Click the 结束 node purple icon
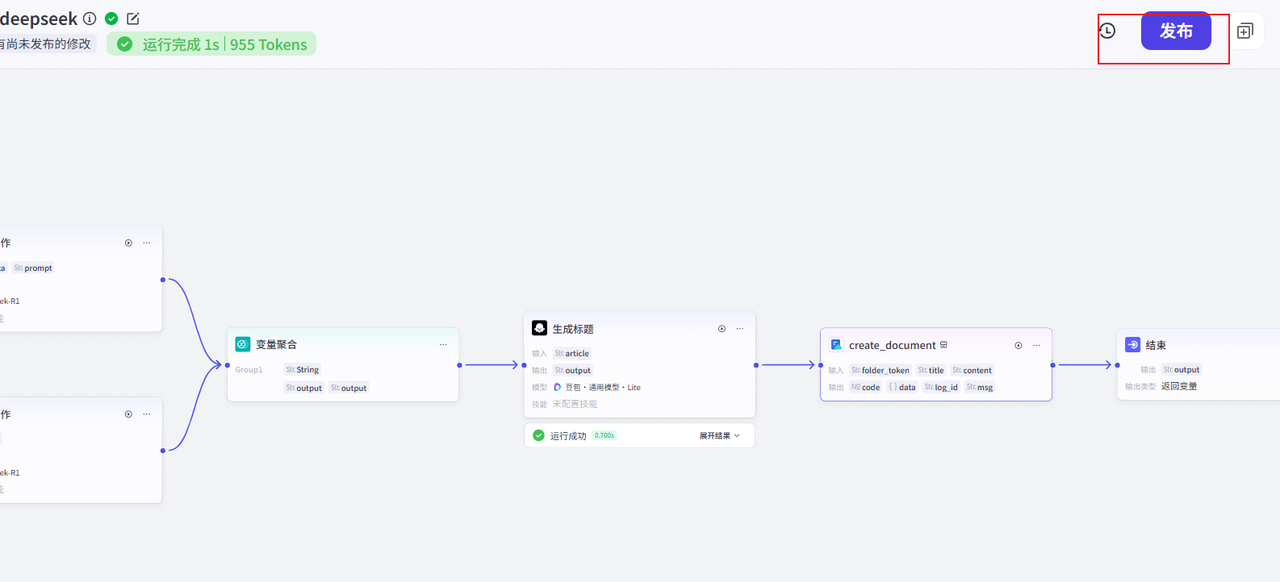The height and width of the screenshot is (582, 1280). coord(1133,345)
